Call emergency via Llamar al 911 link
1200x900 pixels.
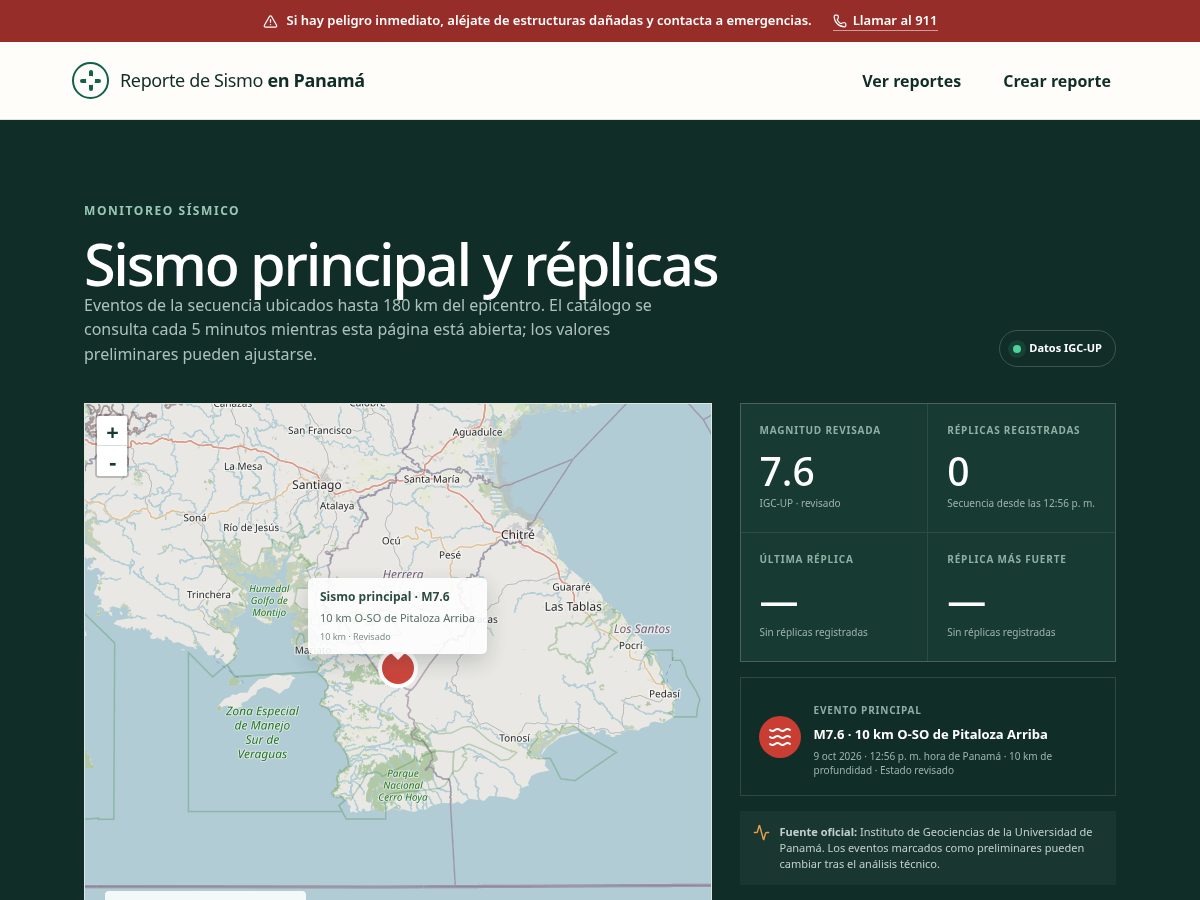885,21
